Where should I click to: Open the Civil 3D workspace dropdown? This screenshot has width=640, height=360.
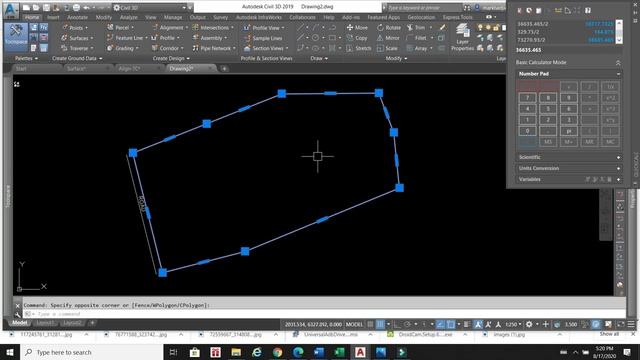click(x=149, y=8)
